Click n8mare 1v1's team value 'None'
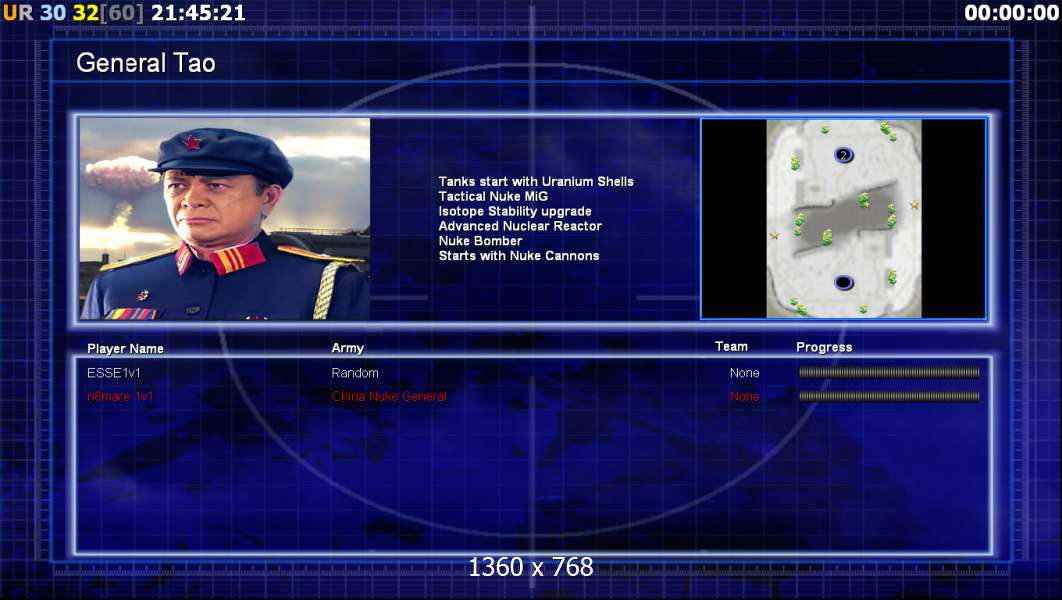Viewport: 1062px width, 600px height. 744,397
